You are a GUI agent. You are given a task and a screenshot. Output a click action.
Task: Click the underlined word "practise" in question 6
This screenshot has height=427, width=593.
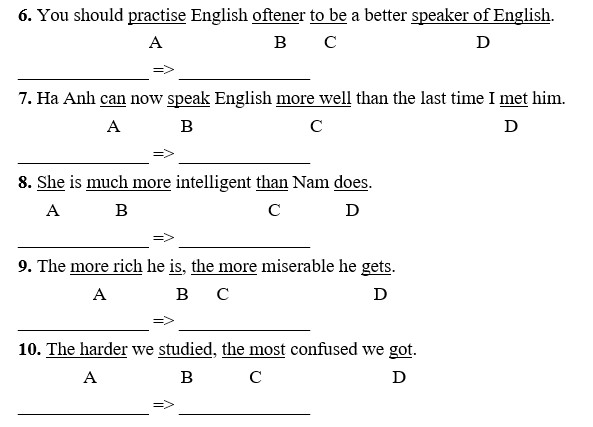point(157,16)
